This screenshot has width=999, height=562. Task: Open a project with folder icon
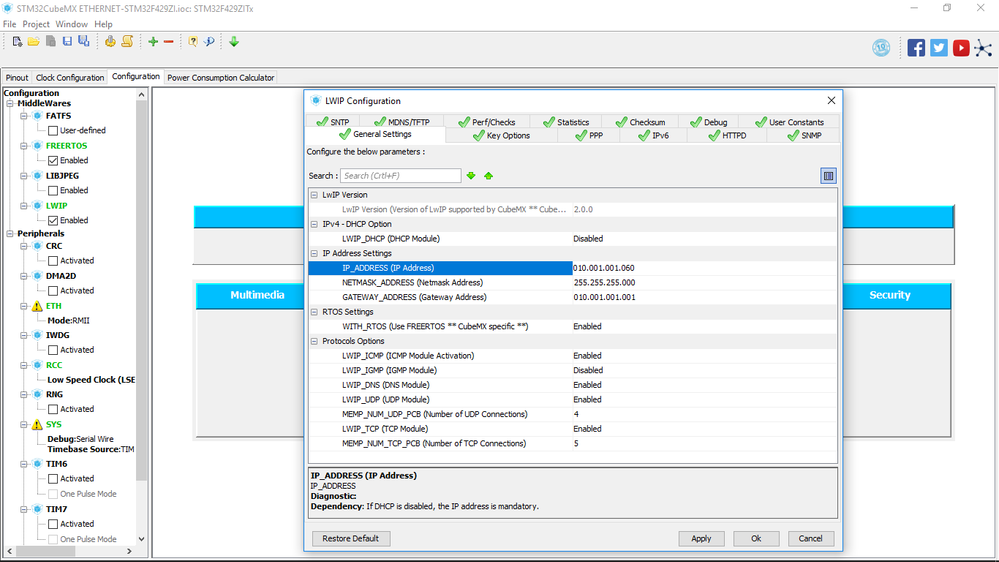point(33,41)
